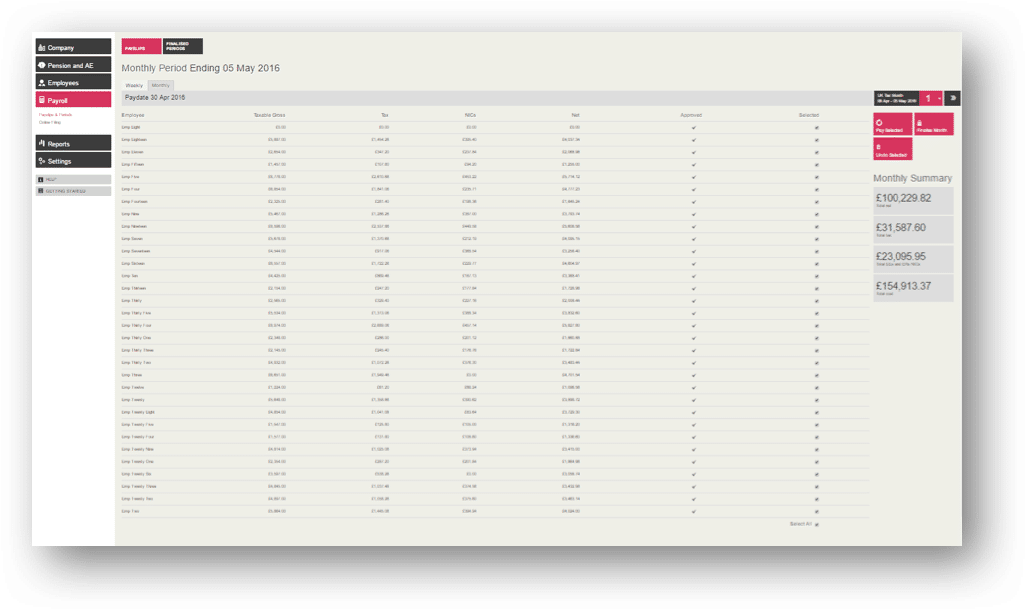Image resolution: width=1027 pixels, height=611 pixels.
Task: Click the Help button in sidebar
Action: click(72, 179)
